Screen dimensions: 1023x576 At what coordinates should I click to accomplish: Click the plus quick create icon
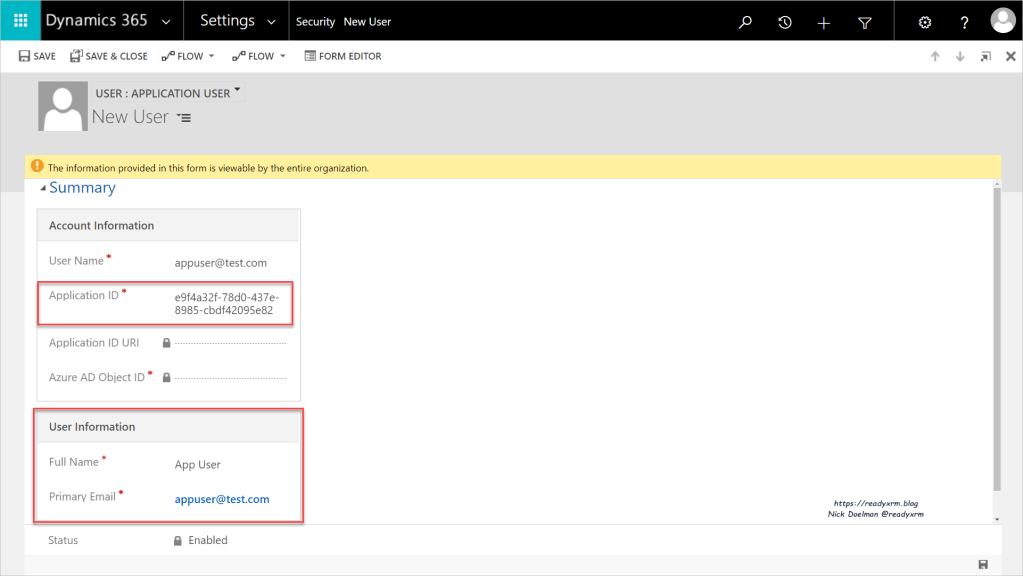tap(824, 22)
